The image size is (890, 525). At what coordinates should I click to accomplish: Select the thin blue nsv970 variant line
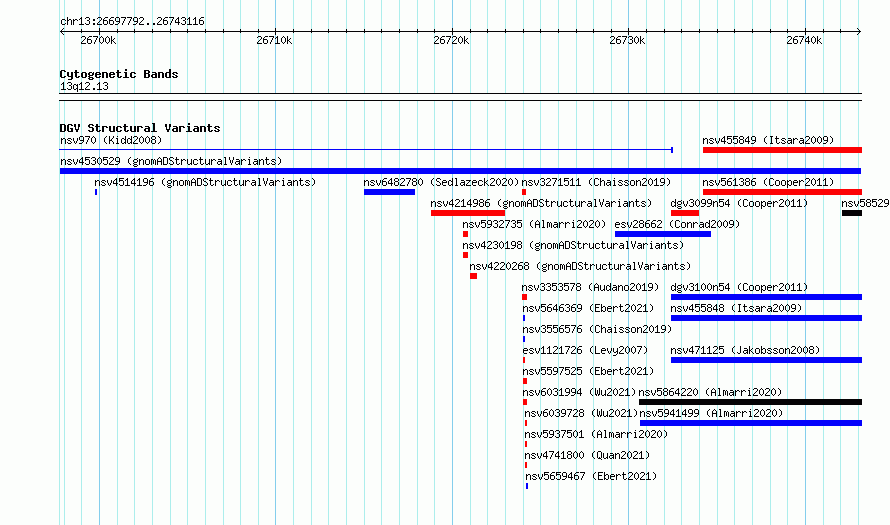[366, 150]
